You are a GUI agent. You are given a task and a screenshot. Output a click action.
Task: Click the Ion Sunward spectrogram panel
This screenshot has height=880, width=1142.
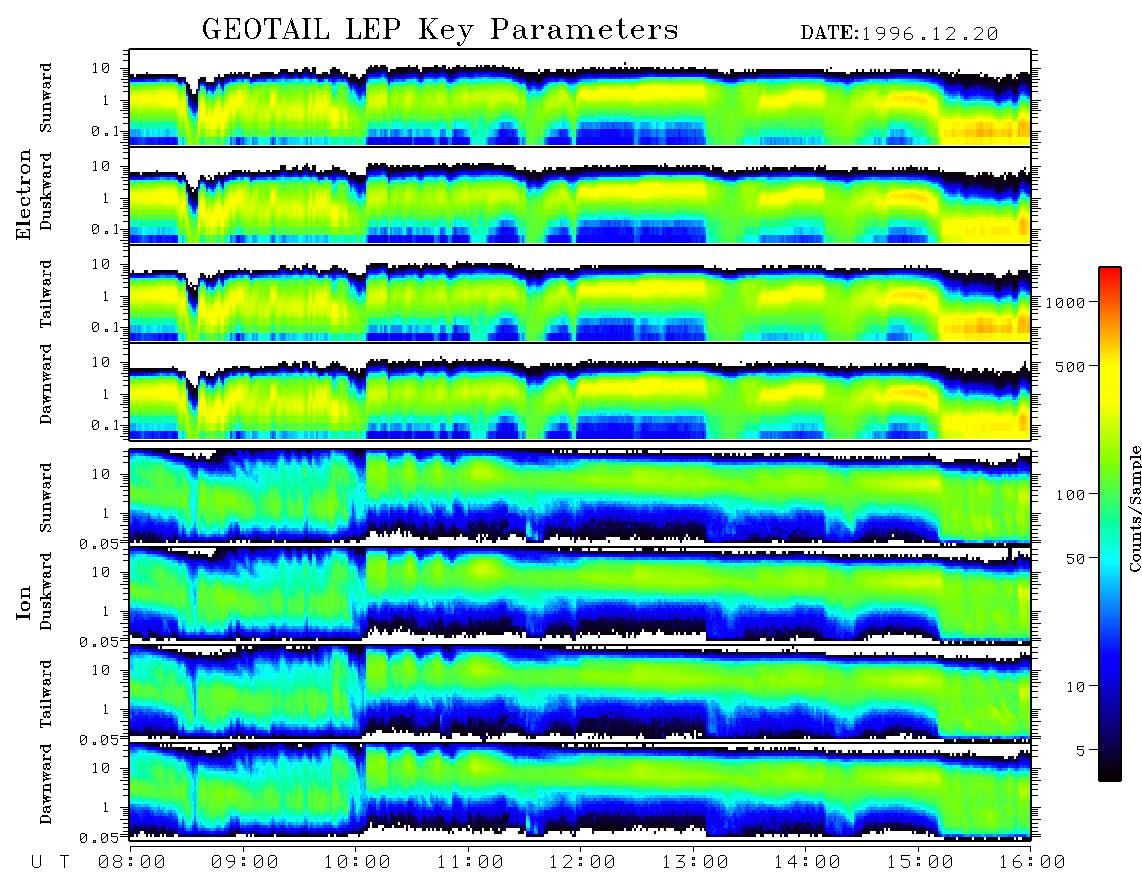[580, 496]
